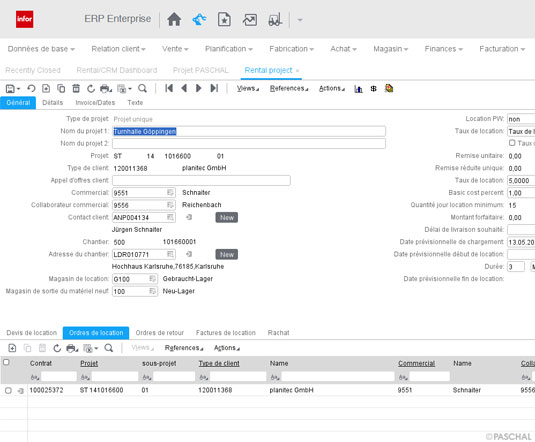The width and height of the screenshot is (535, 442).
Task: Print from the main toolbar
Action: pos(105,89)
